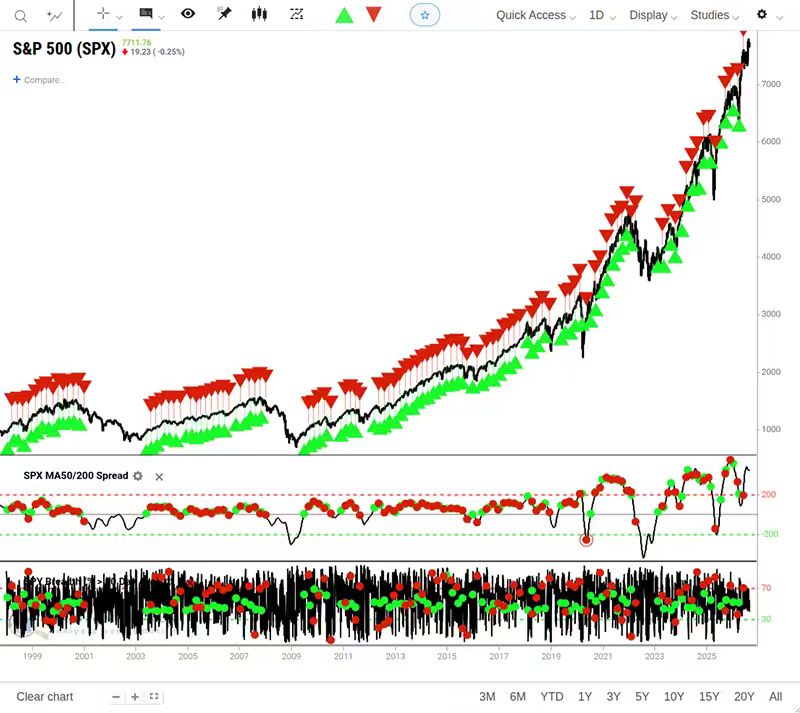Click the SPX MA50/200 Spread label

click(76, 476)
